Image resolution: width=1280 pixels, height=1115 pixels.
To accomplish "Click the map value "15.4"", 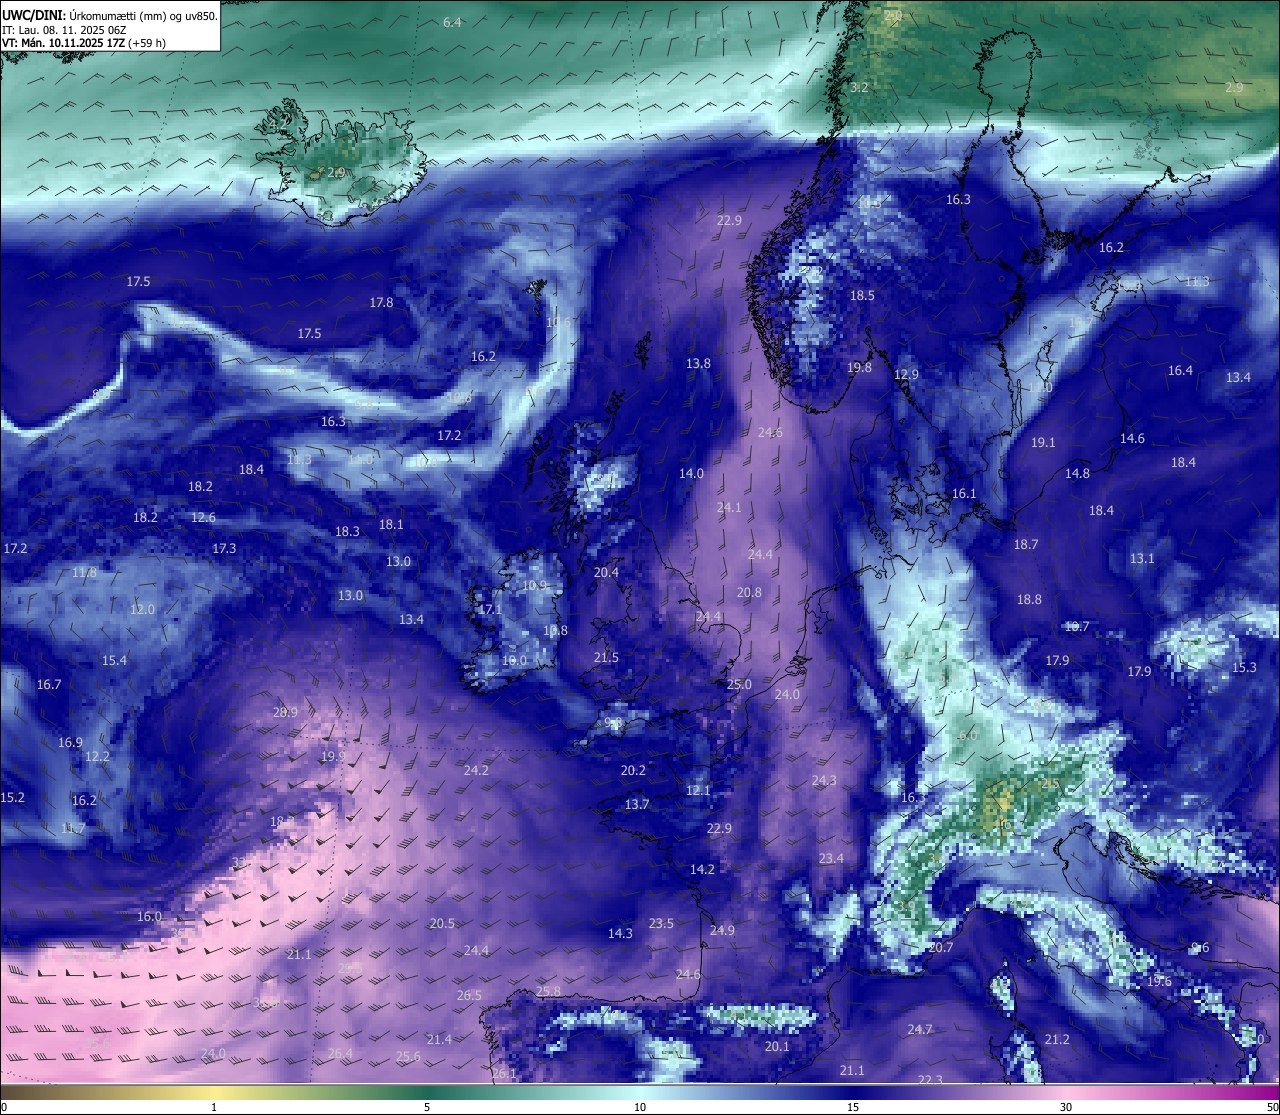I will click(x=114, y=660).
